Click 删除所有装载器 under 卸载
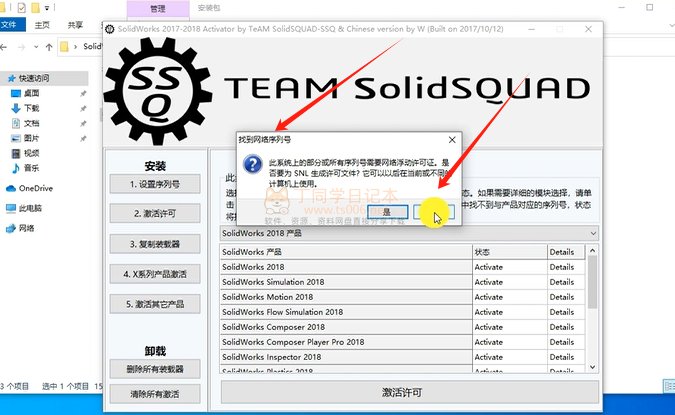 (x=155, y=369)
